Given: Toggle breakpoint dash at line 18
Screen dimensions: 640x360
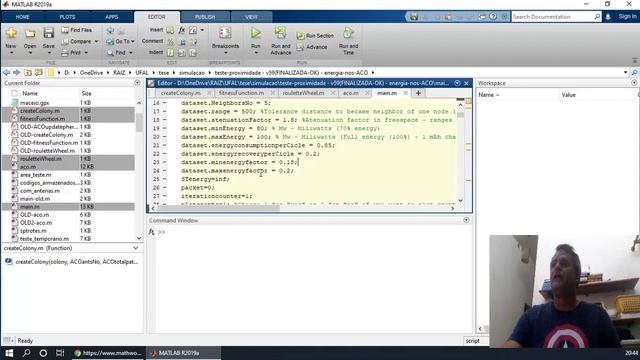Looking at the screenshot, I should coord(165,120).
